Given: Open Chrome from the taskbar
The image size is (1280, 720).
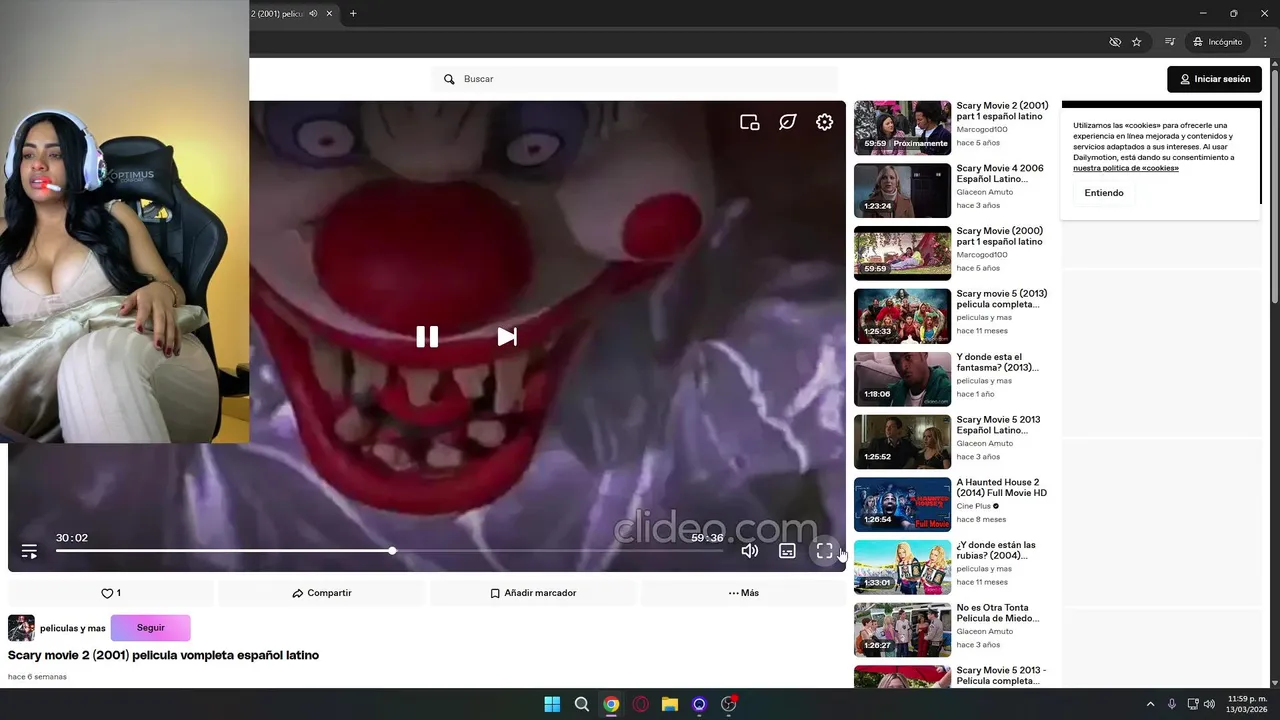Looking at the screenshot, I should (611, 704).
